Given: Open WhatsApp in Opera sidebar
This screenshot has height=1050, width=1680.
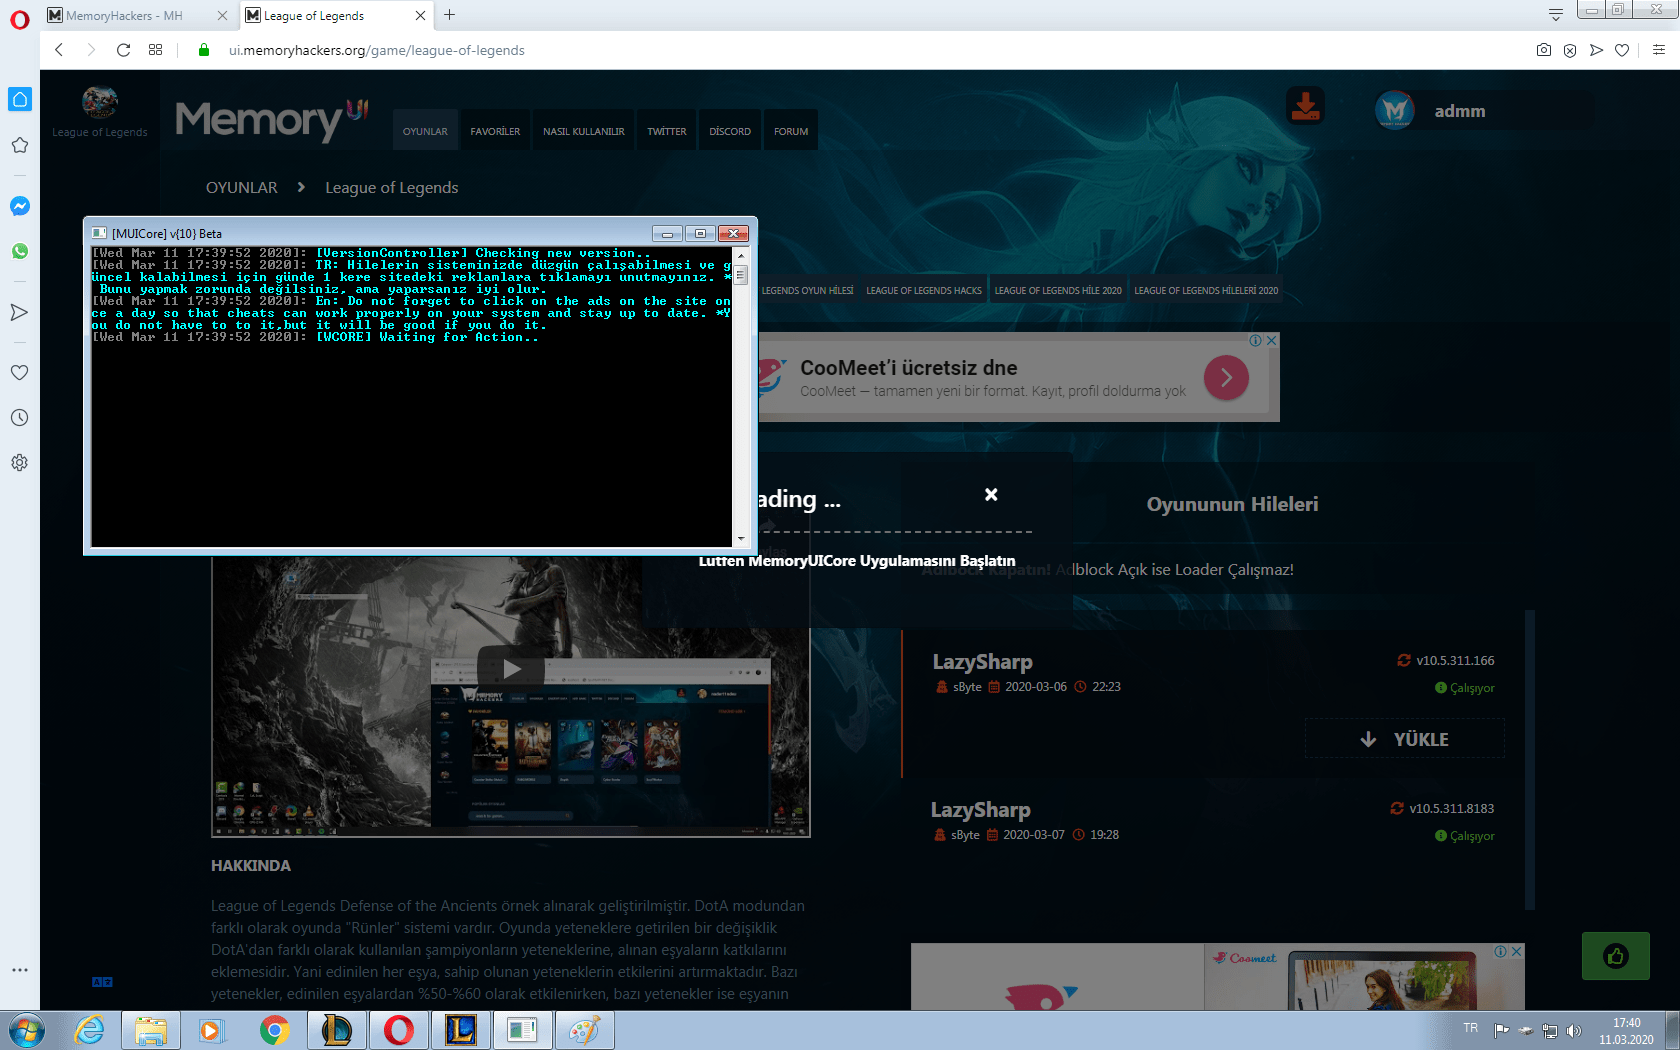Looking at the screenshot, I should point(19,251).
